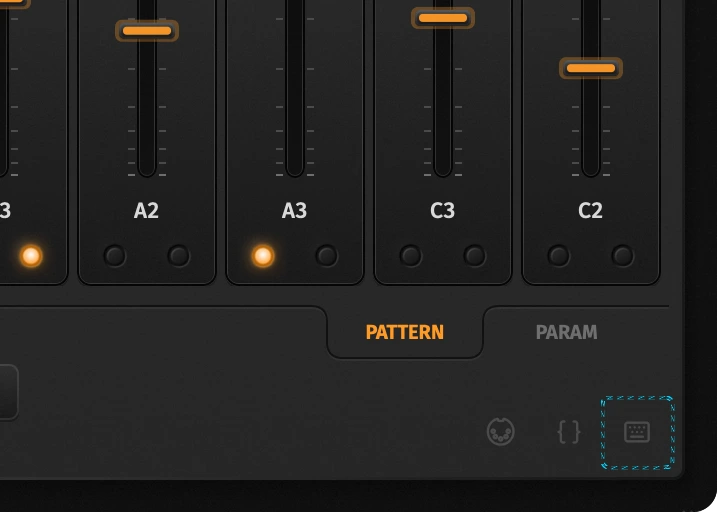This screenshot has width=717, height=512.
Task: Click the A2 channel fader handle
Action: [x=147, y=31]
